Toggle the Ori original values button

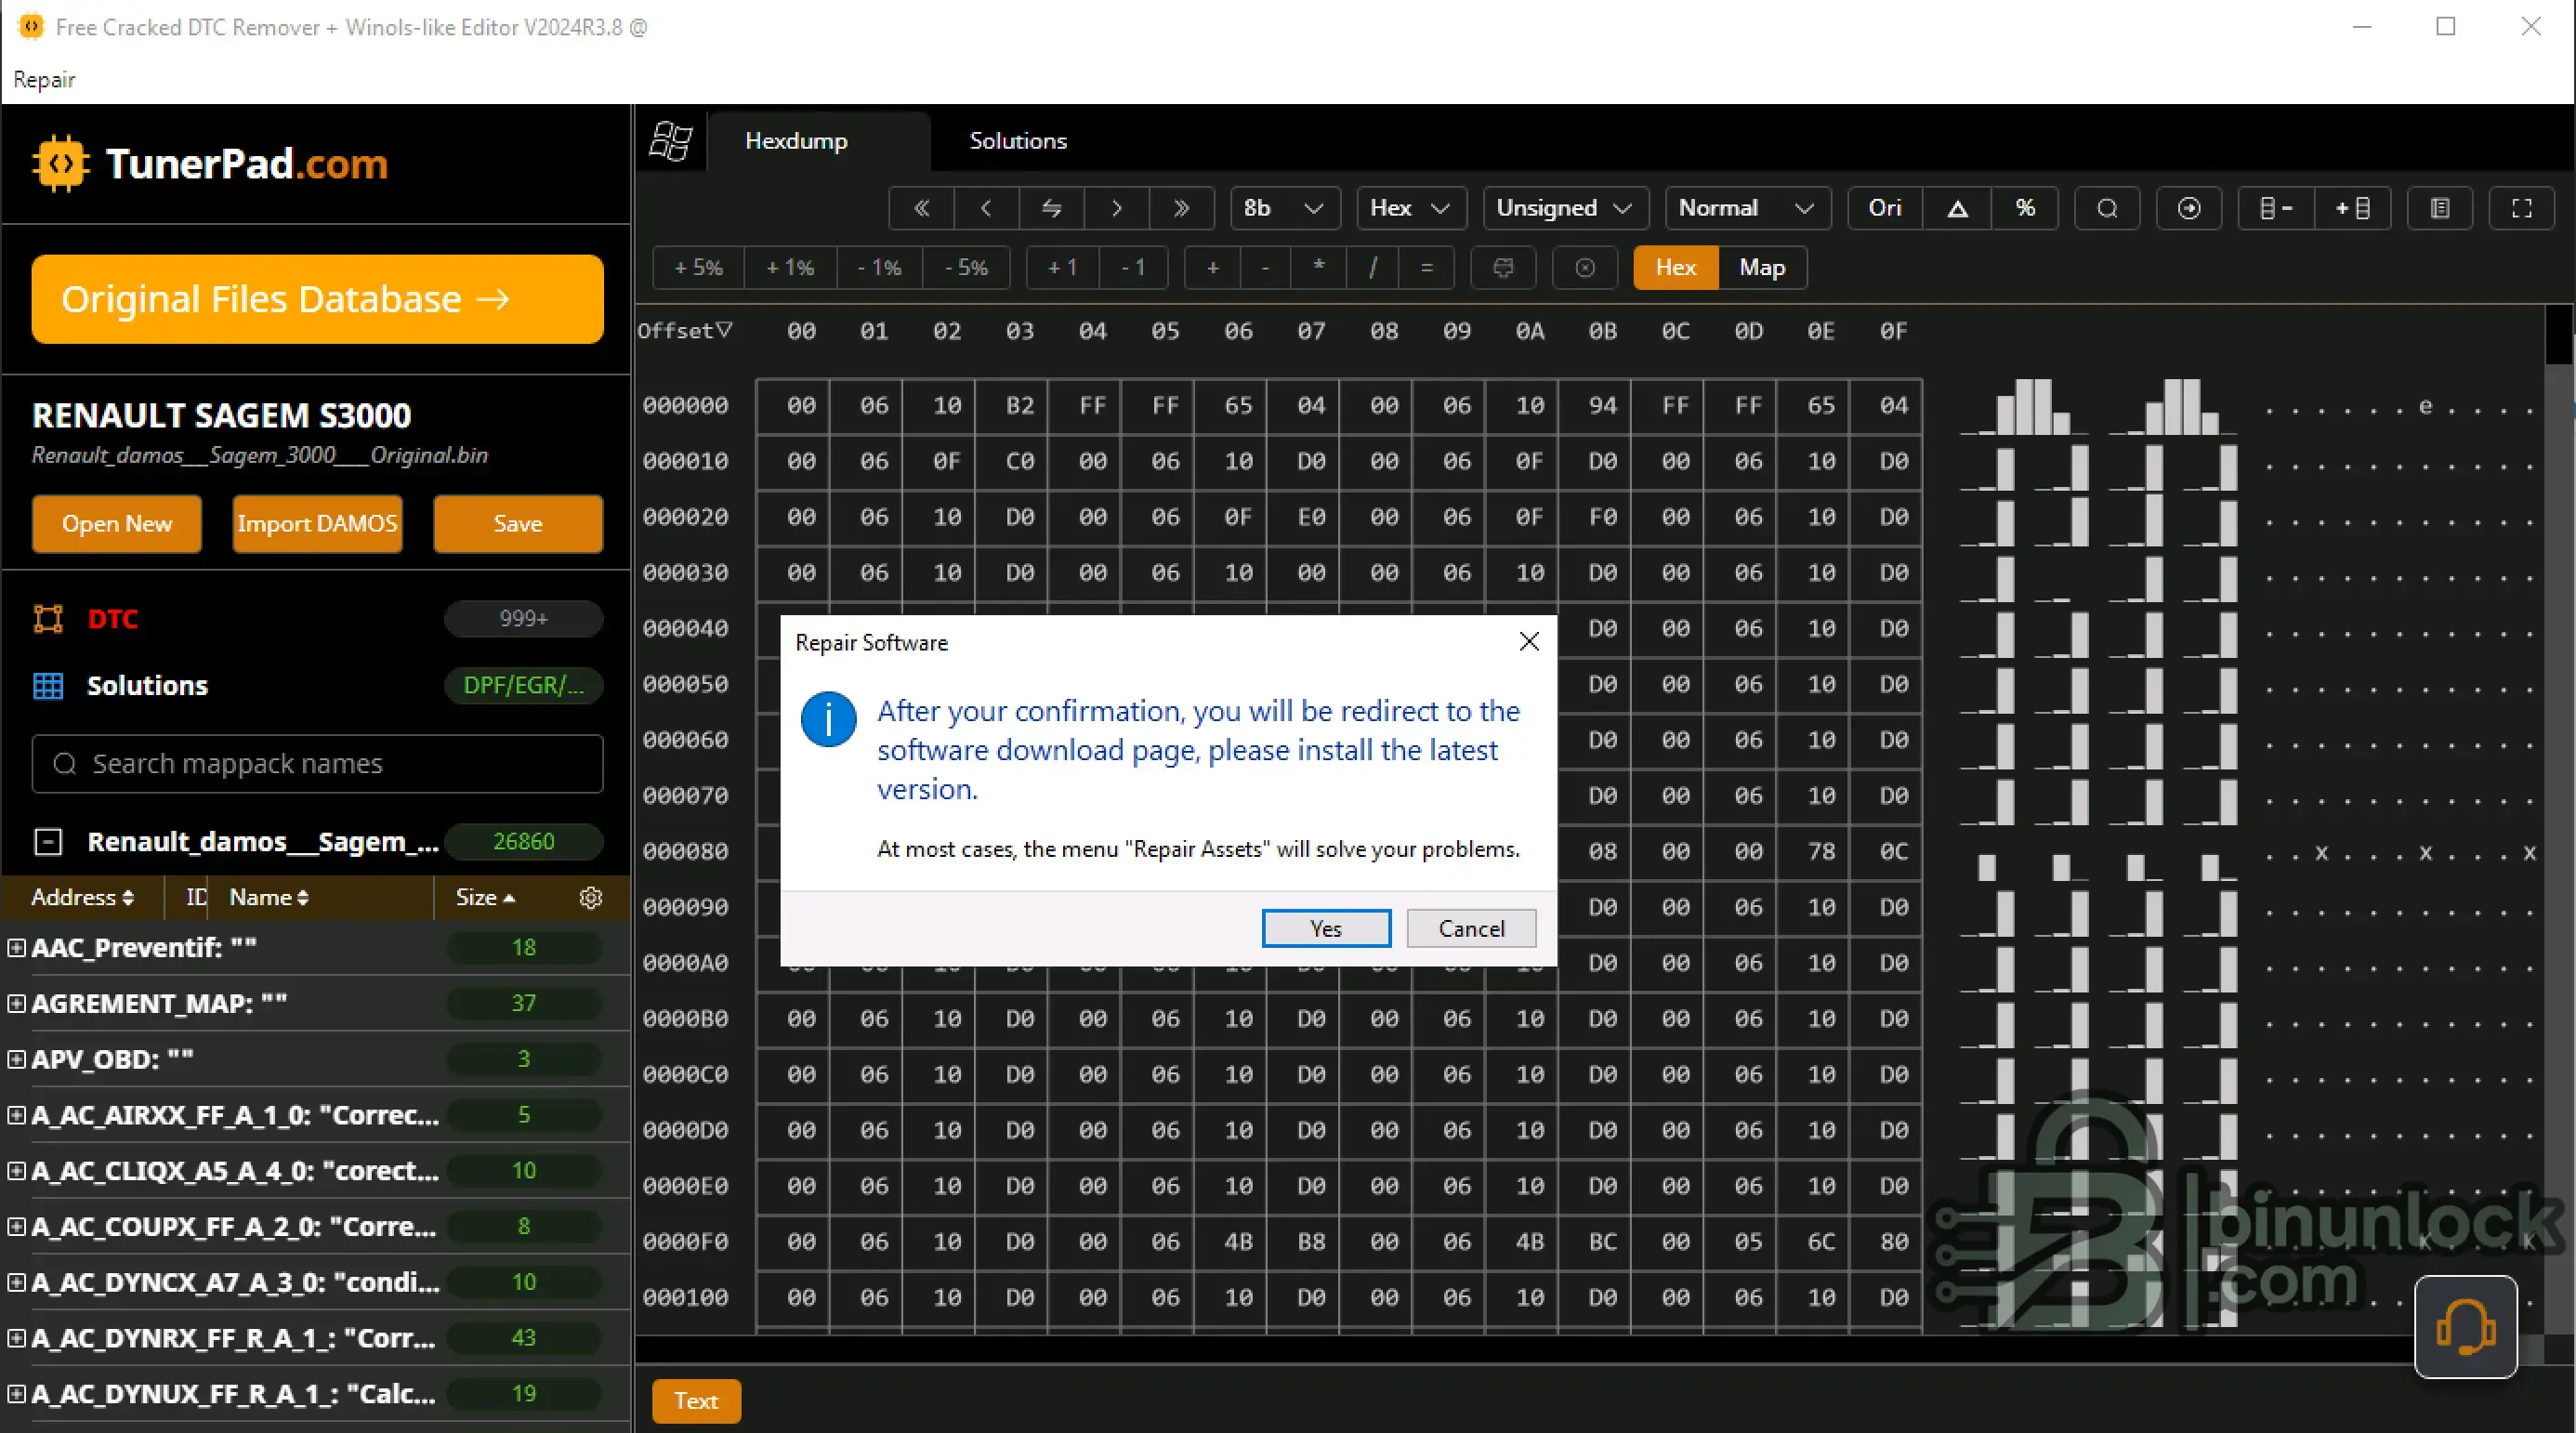point(1885,208)
